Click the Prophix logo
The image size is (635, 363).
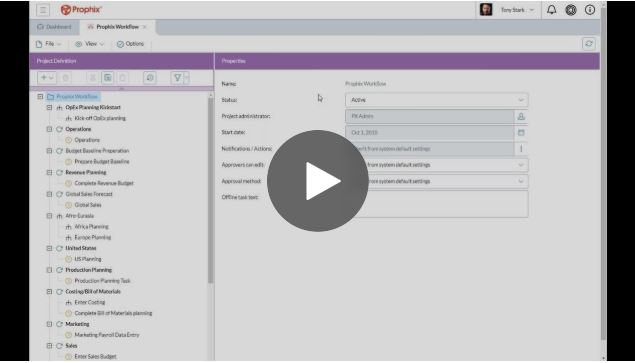pos(81,10)
